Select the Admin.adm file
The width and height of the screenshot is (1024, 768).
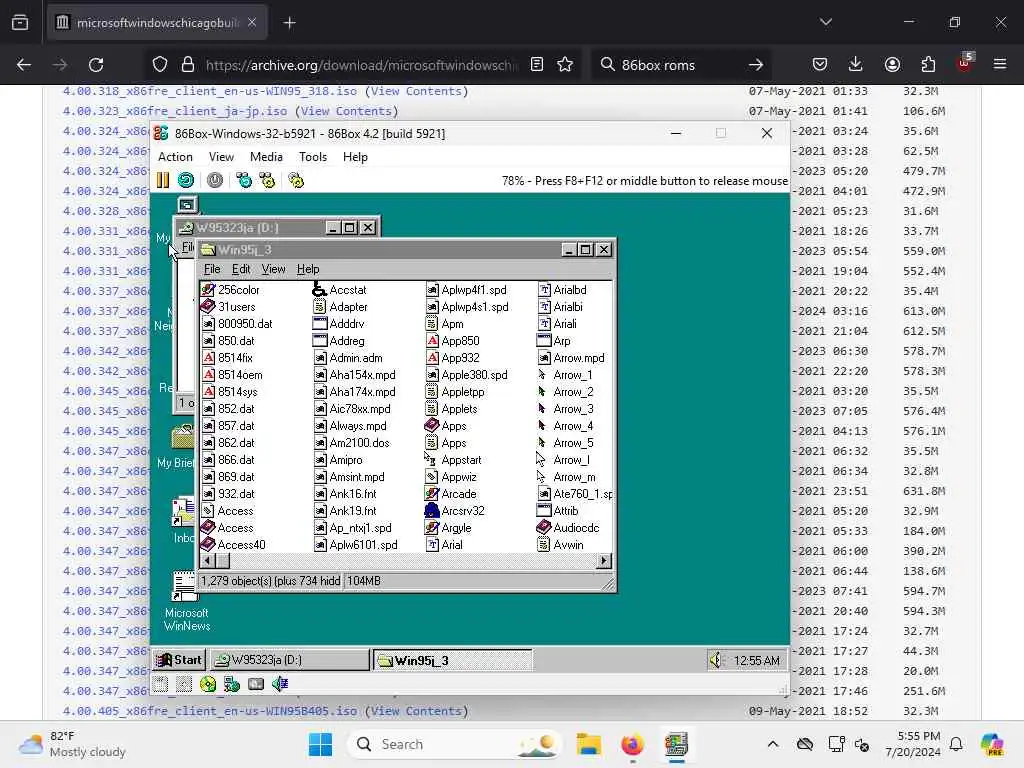348,358
